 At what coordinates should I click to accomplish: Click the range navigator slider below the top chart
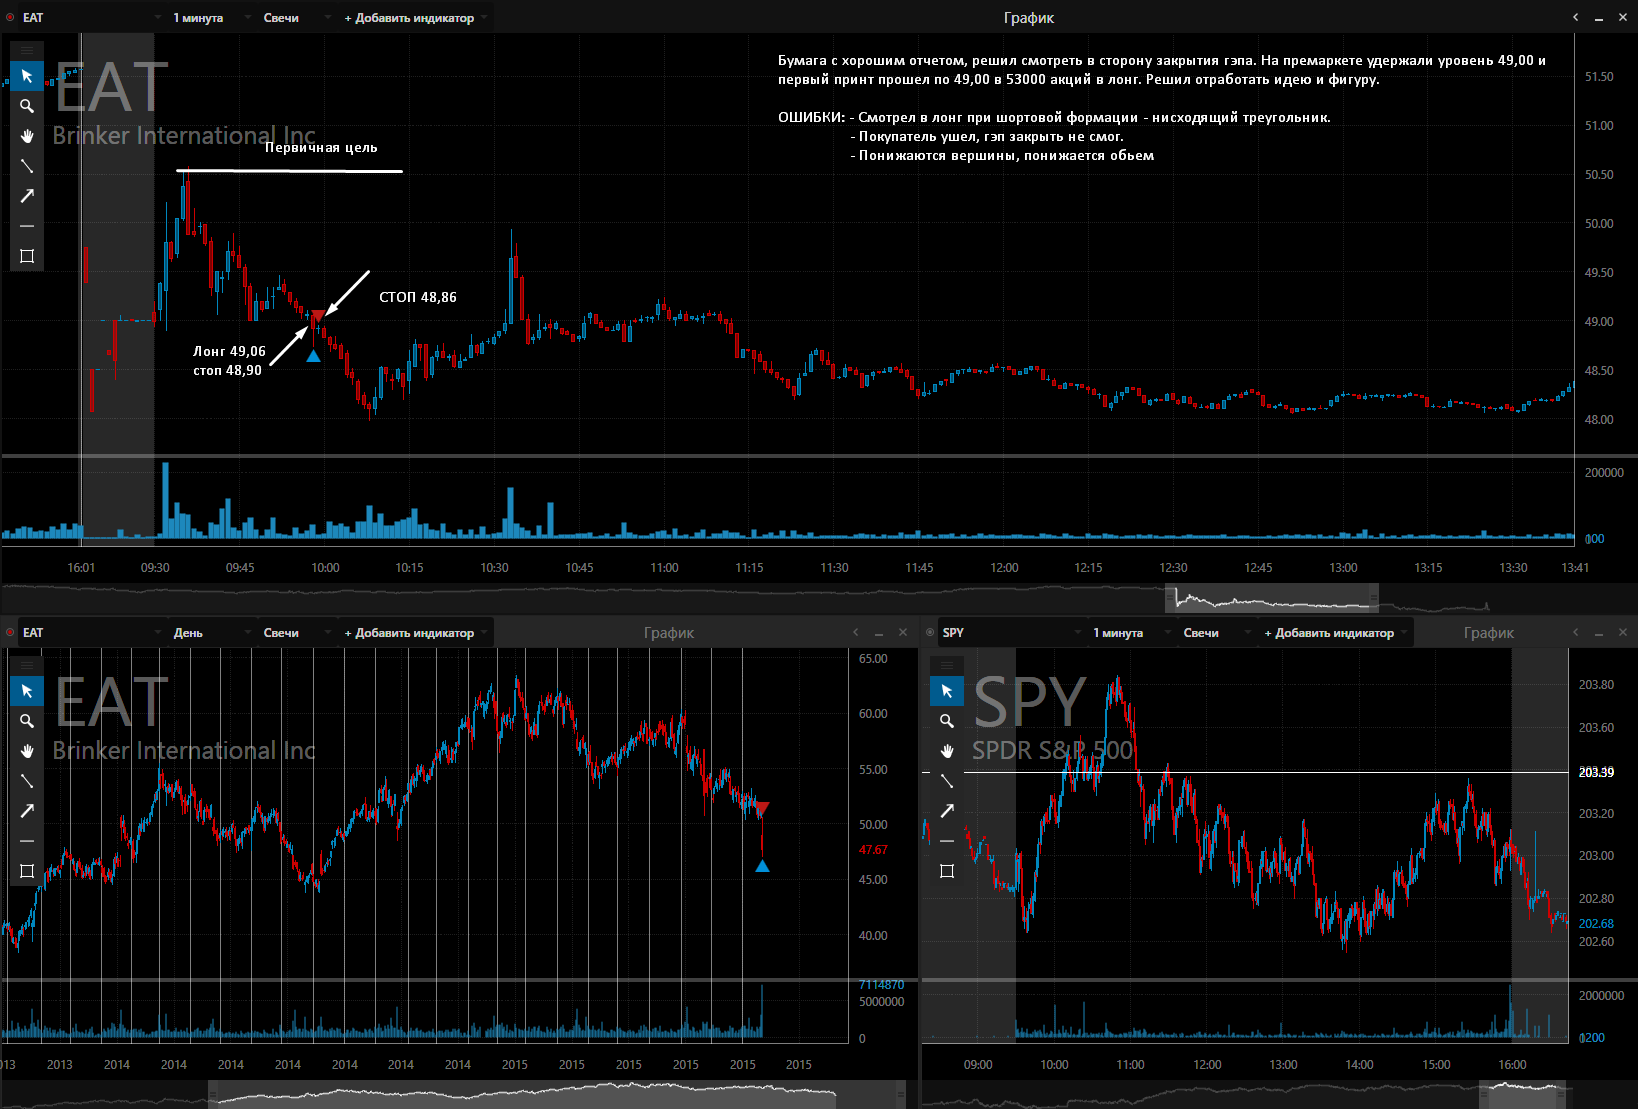click(x=1272, y=599)
